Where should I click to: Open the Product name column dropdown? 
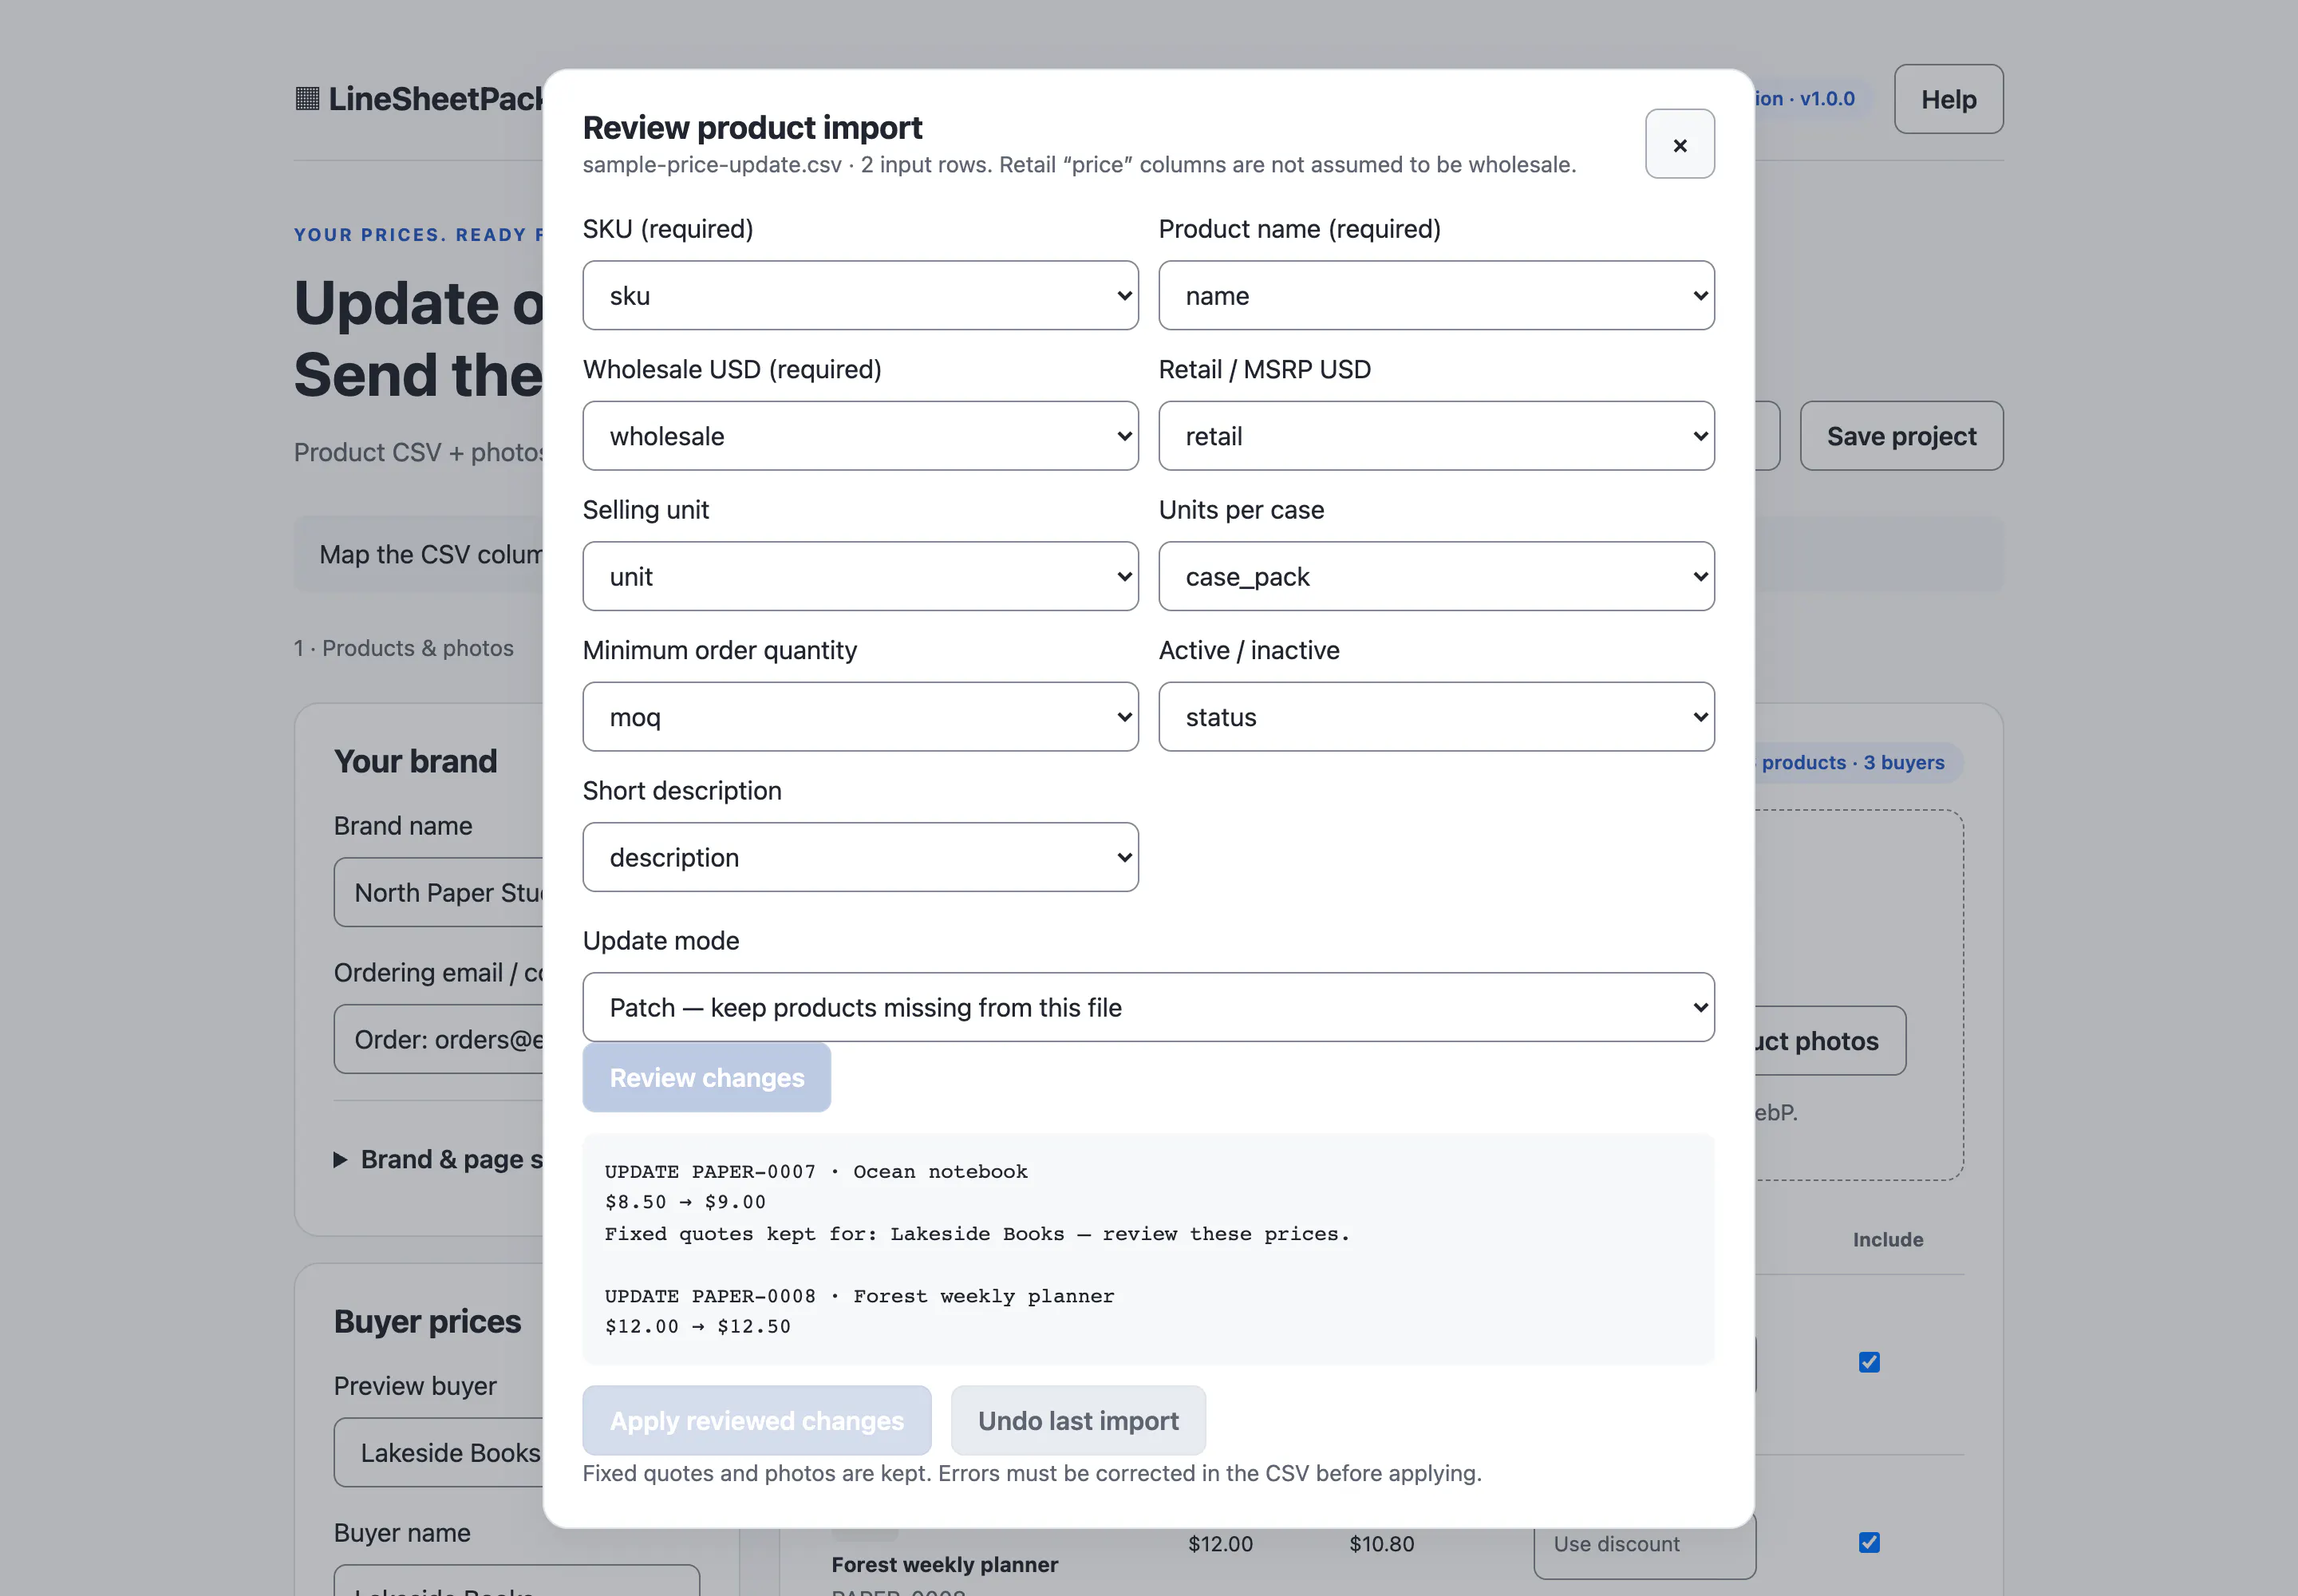click(x=1436, y=295)
